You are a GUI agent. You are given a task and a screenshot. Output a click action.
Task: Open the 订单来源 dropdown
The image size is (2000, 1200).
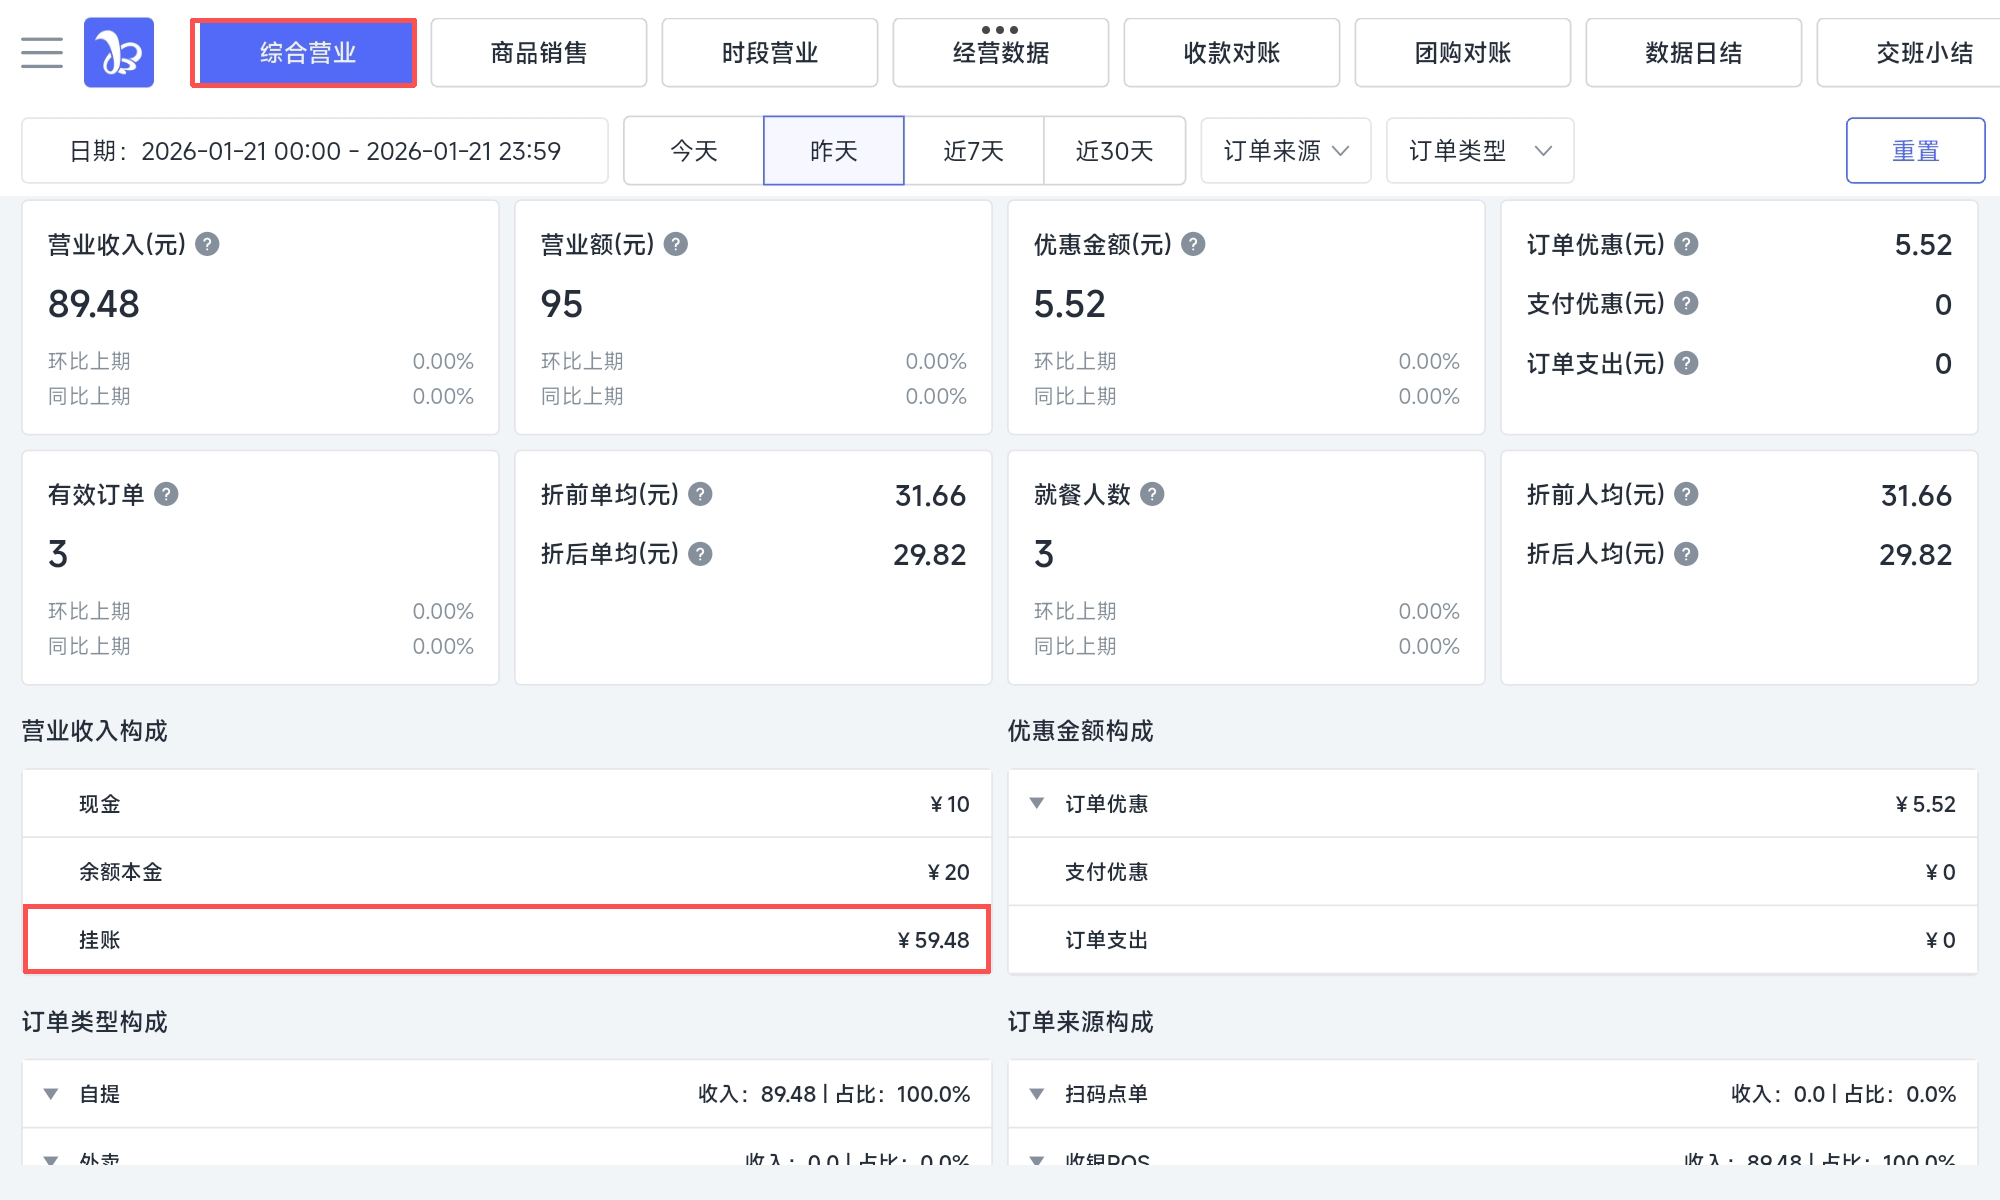[1286, 151]
